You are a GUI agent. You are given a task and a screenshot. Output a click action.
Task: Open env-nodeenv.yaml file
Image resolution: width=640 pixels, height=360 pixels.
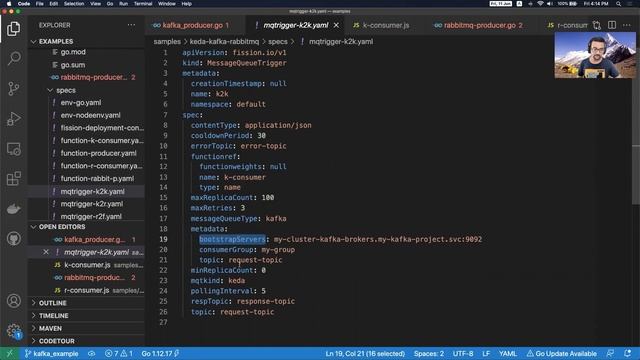click(91, 116)
